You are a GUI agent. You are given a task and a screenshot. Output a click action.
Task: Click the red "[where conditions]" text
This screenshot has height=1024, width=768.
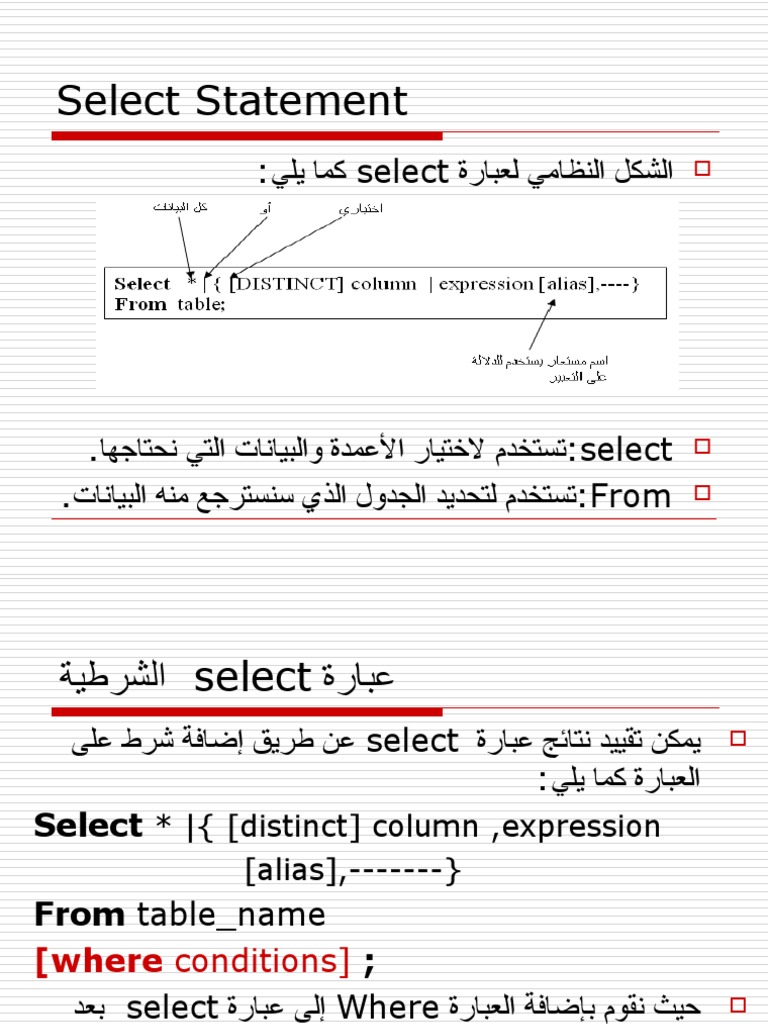click(x=192, y=961)
